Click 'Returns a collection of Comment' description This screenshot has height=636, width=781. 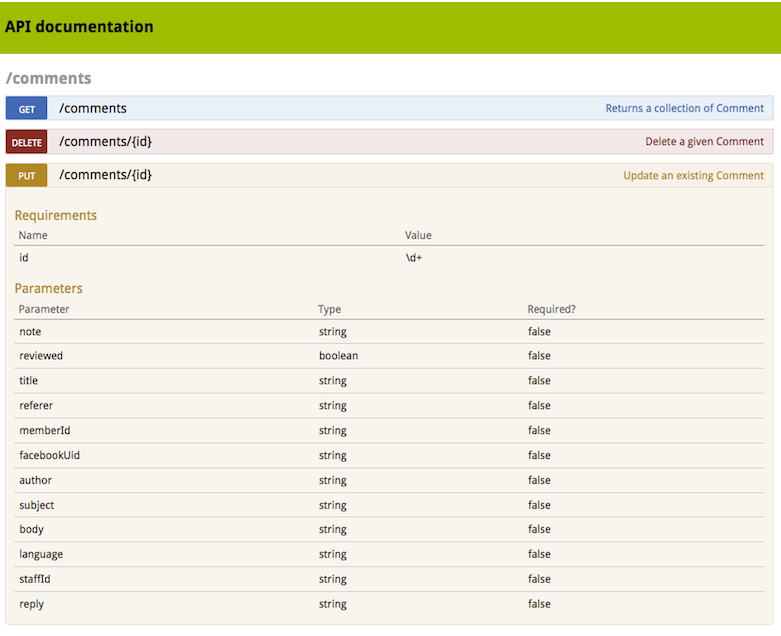(x=684, y=108)
